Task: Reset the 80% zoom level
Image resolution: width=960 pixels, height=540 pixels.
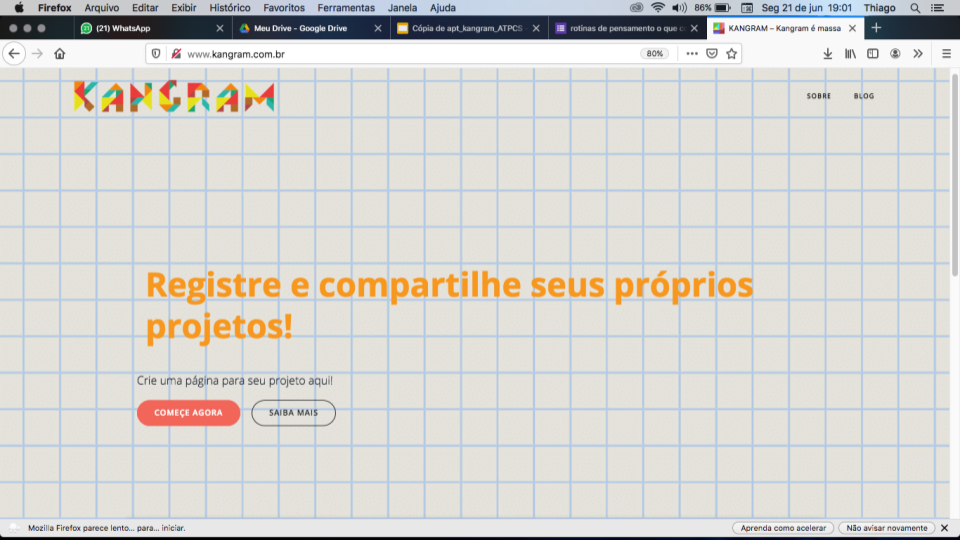Action: pos(654,54)
